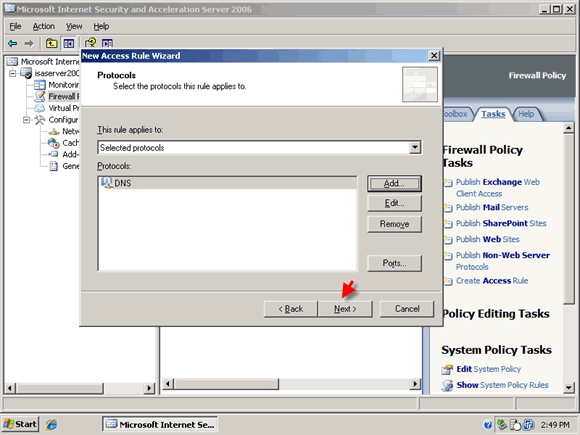Click the Edit System Policy icon
Image resolution: width=580 pixels, height=435 pixels.
(x=447, y=369)
